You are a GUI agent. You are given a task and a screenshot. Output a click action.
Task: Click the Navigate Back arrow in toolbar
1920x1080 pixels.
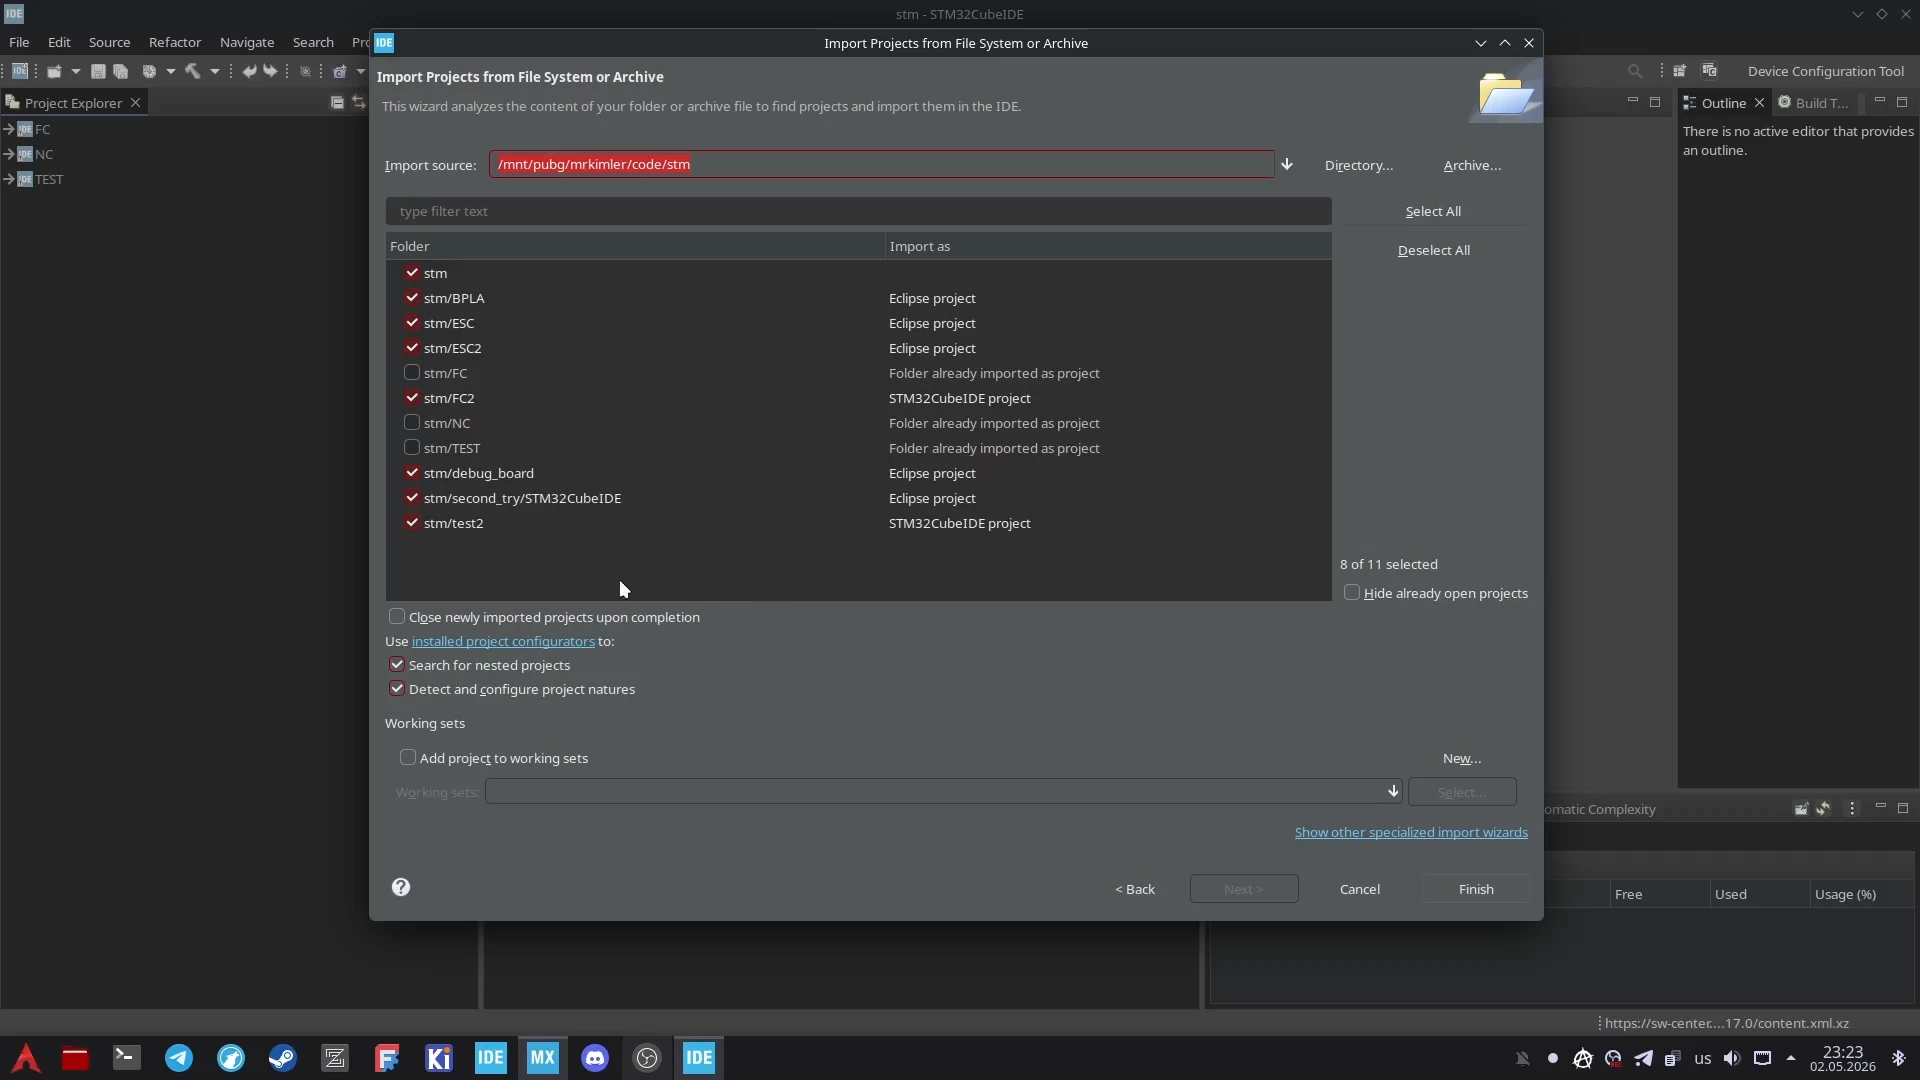(249, 71)
